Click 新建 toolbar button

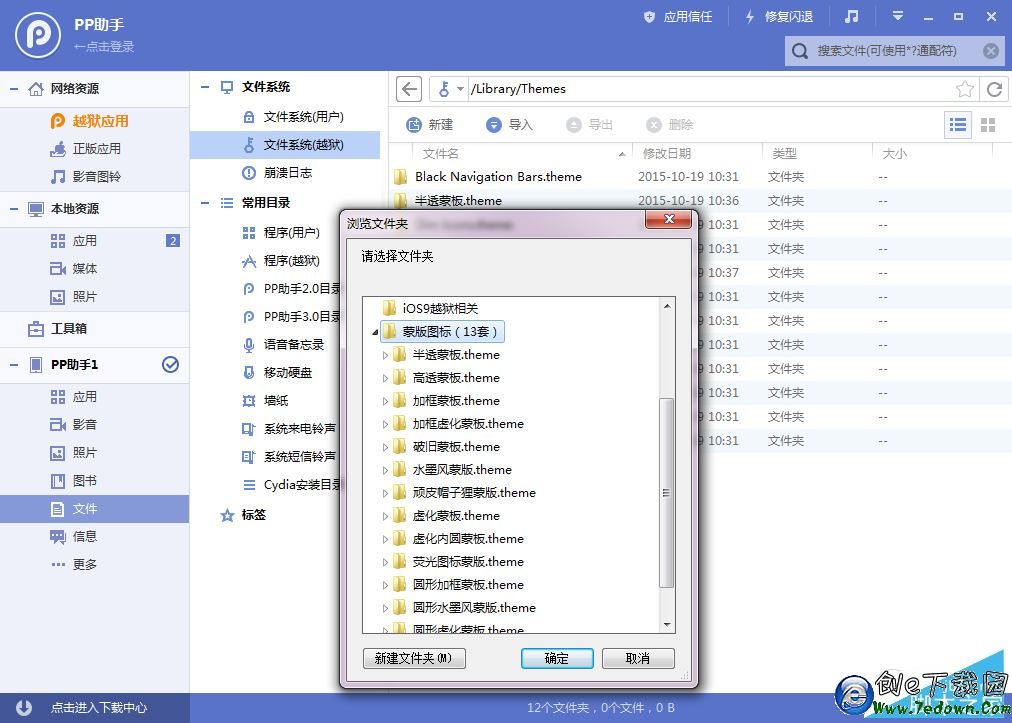430,125
